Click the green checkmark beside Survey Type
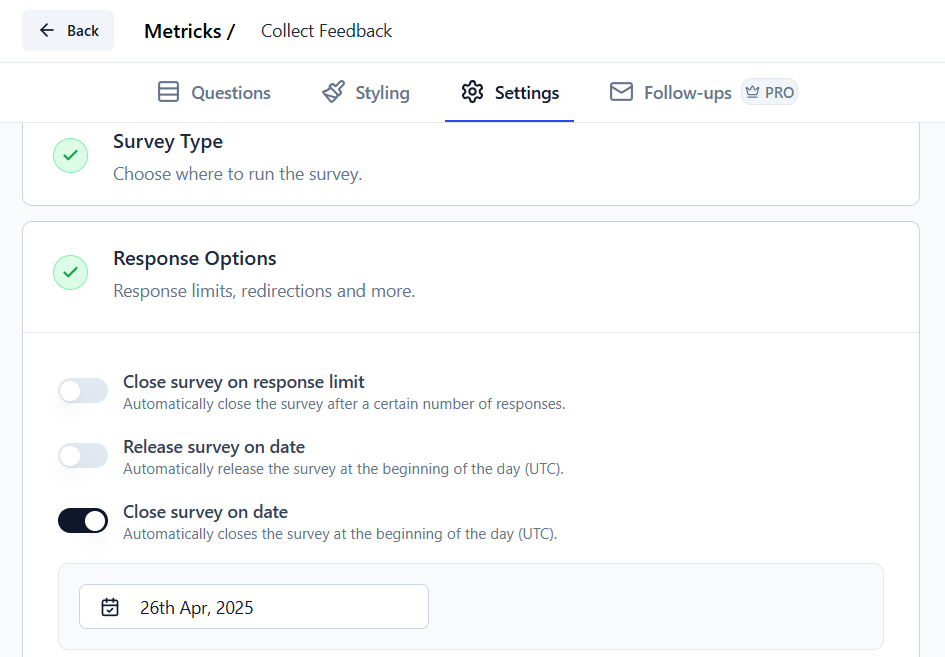This screenshot has width=945, height=657. 70,155
